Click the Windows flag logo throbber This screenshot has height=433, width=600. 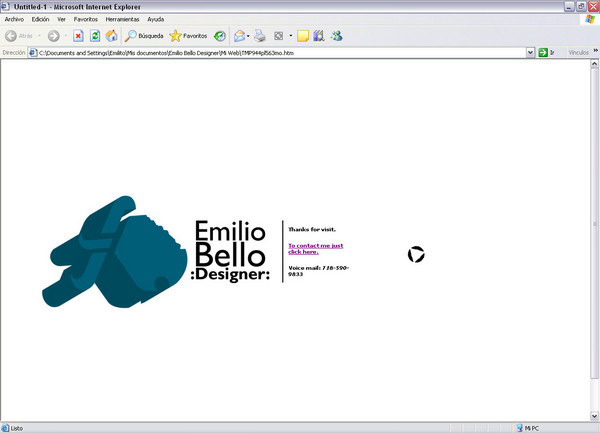click(x=590, y=19)
